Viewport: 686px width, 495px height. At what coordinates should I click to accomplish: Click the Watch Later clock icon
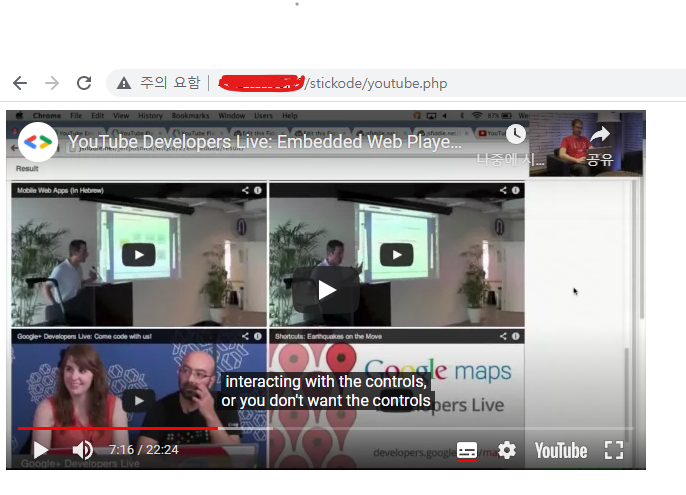click(516, 134)
